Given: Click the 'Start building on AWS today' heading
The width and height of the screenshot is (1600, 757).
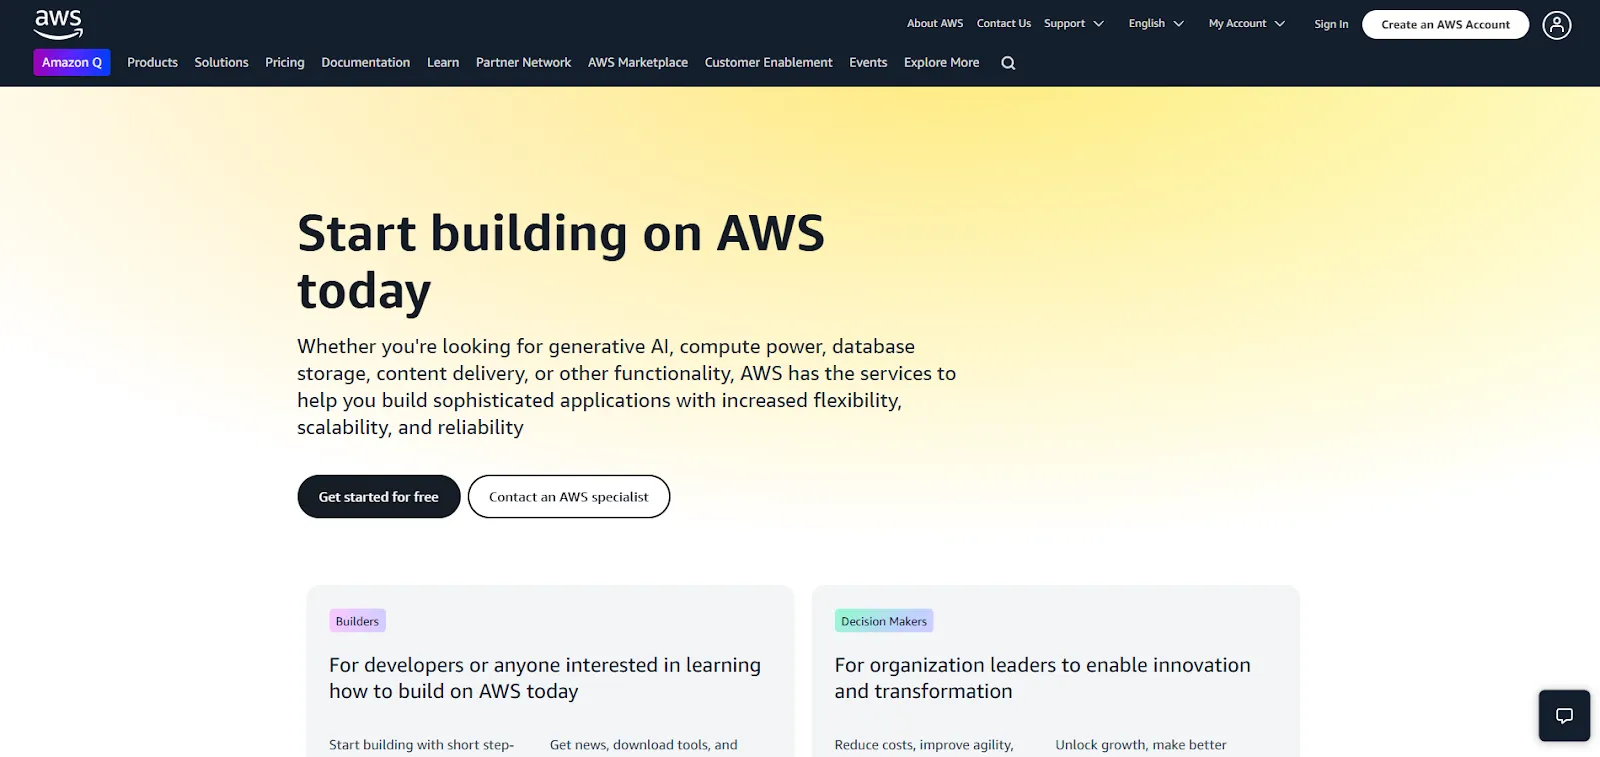Looking at the screenshot, I should 561,262.
